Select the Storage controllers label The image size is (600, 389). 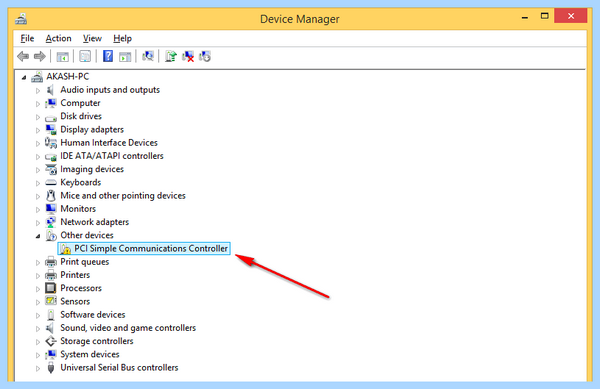(x=97, y=341)
